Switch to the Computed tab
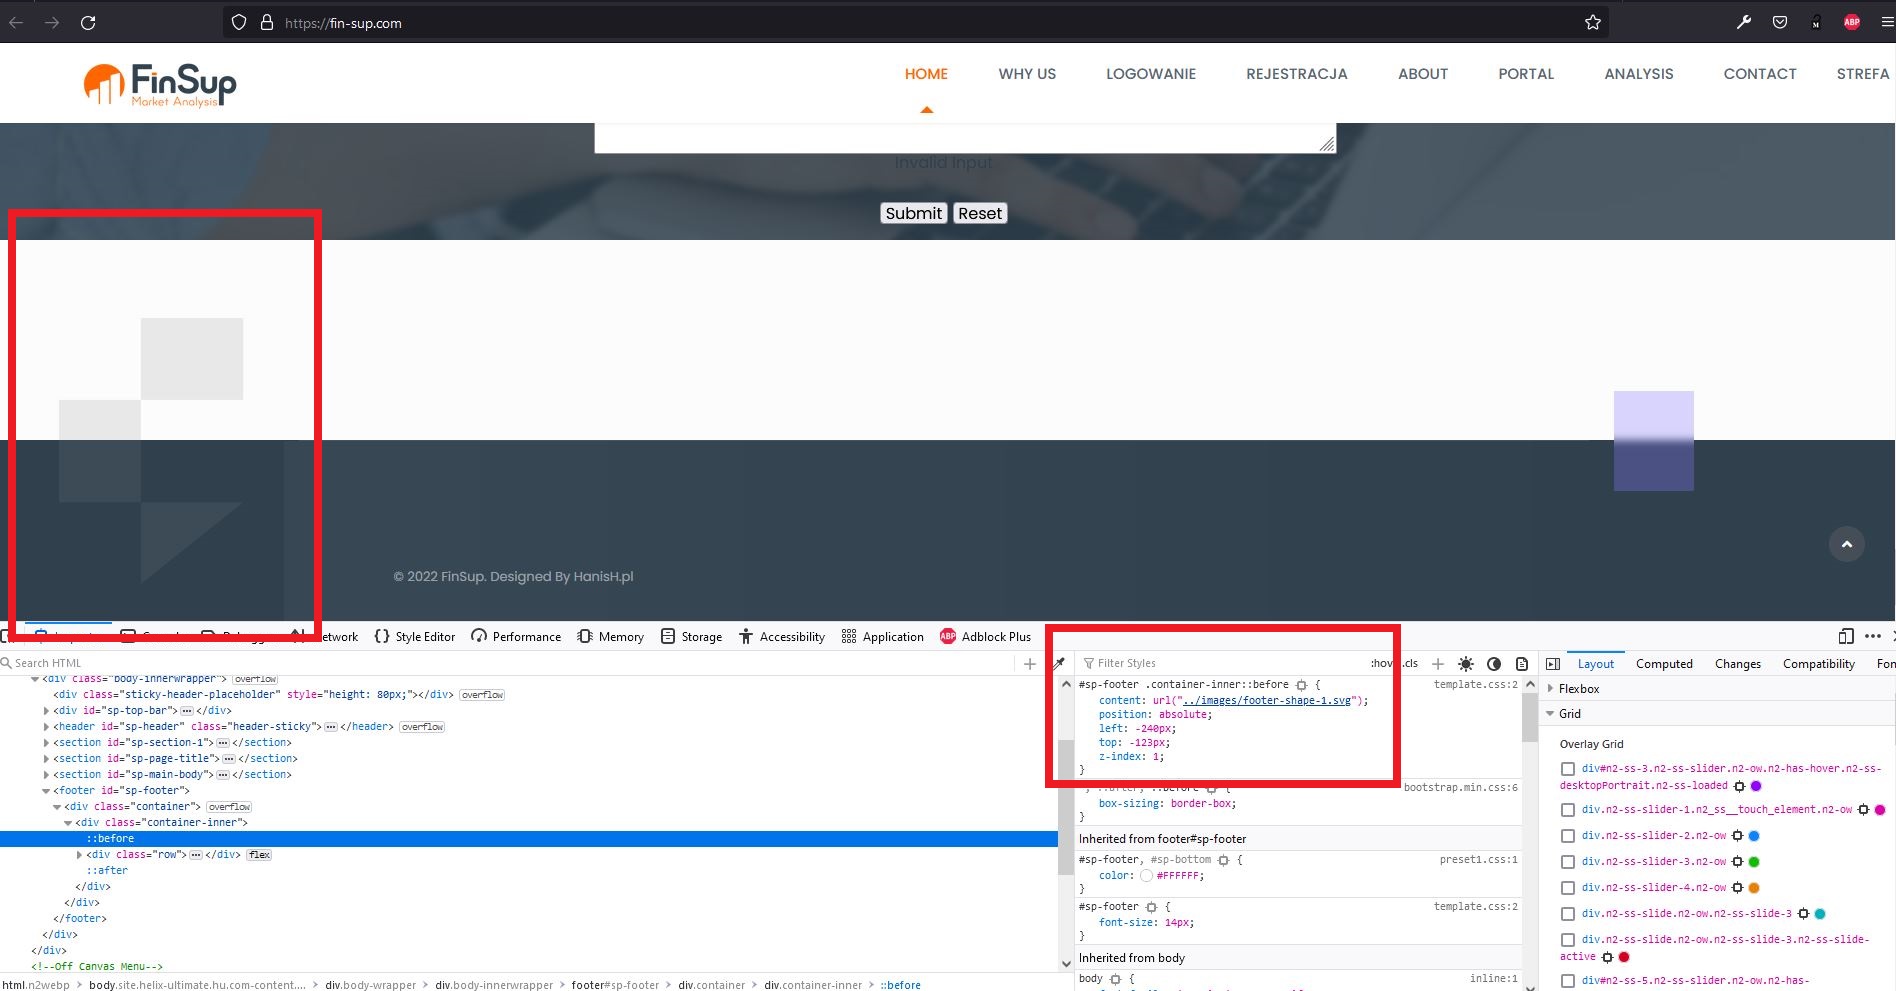1896x991 pixels. click(1664, 664)
